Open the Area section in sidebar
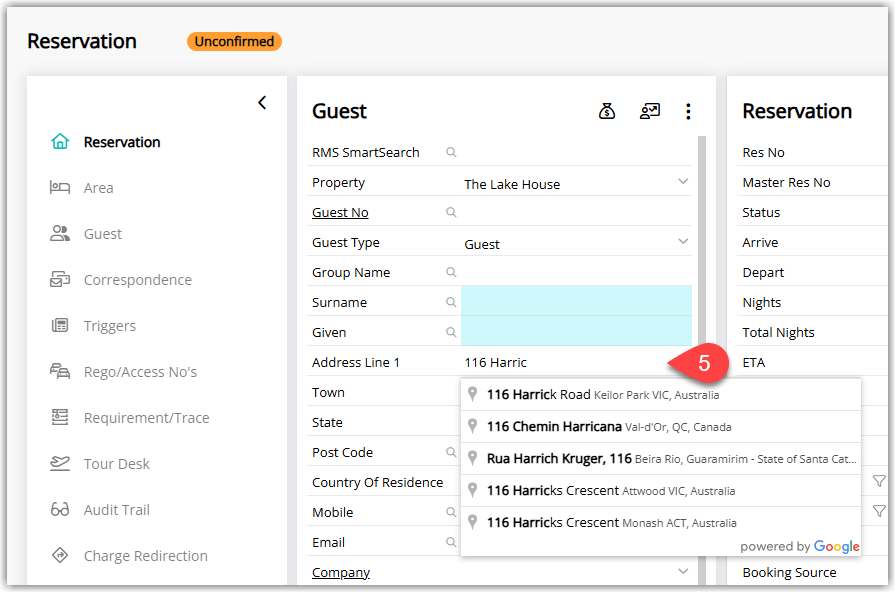The height and width of the screenshot is (593, 896). pyautogui.click(x=99, y=188)
